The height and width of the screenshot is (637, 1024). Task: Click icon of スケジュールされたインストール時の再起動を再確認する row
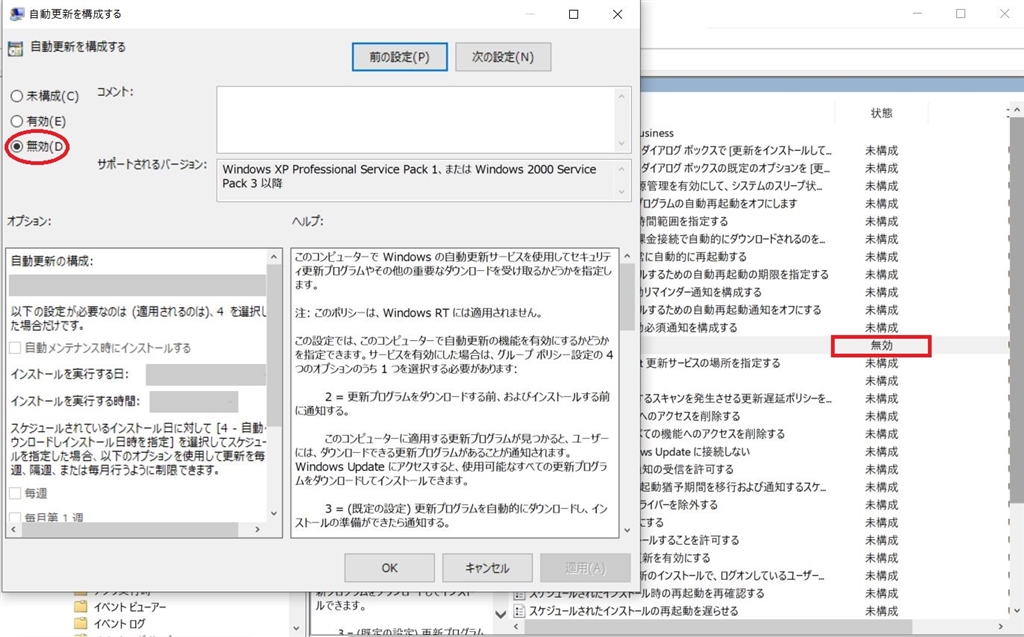pyautogui.click(x=519, y=593)
